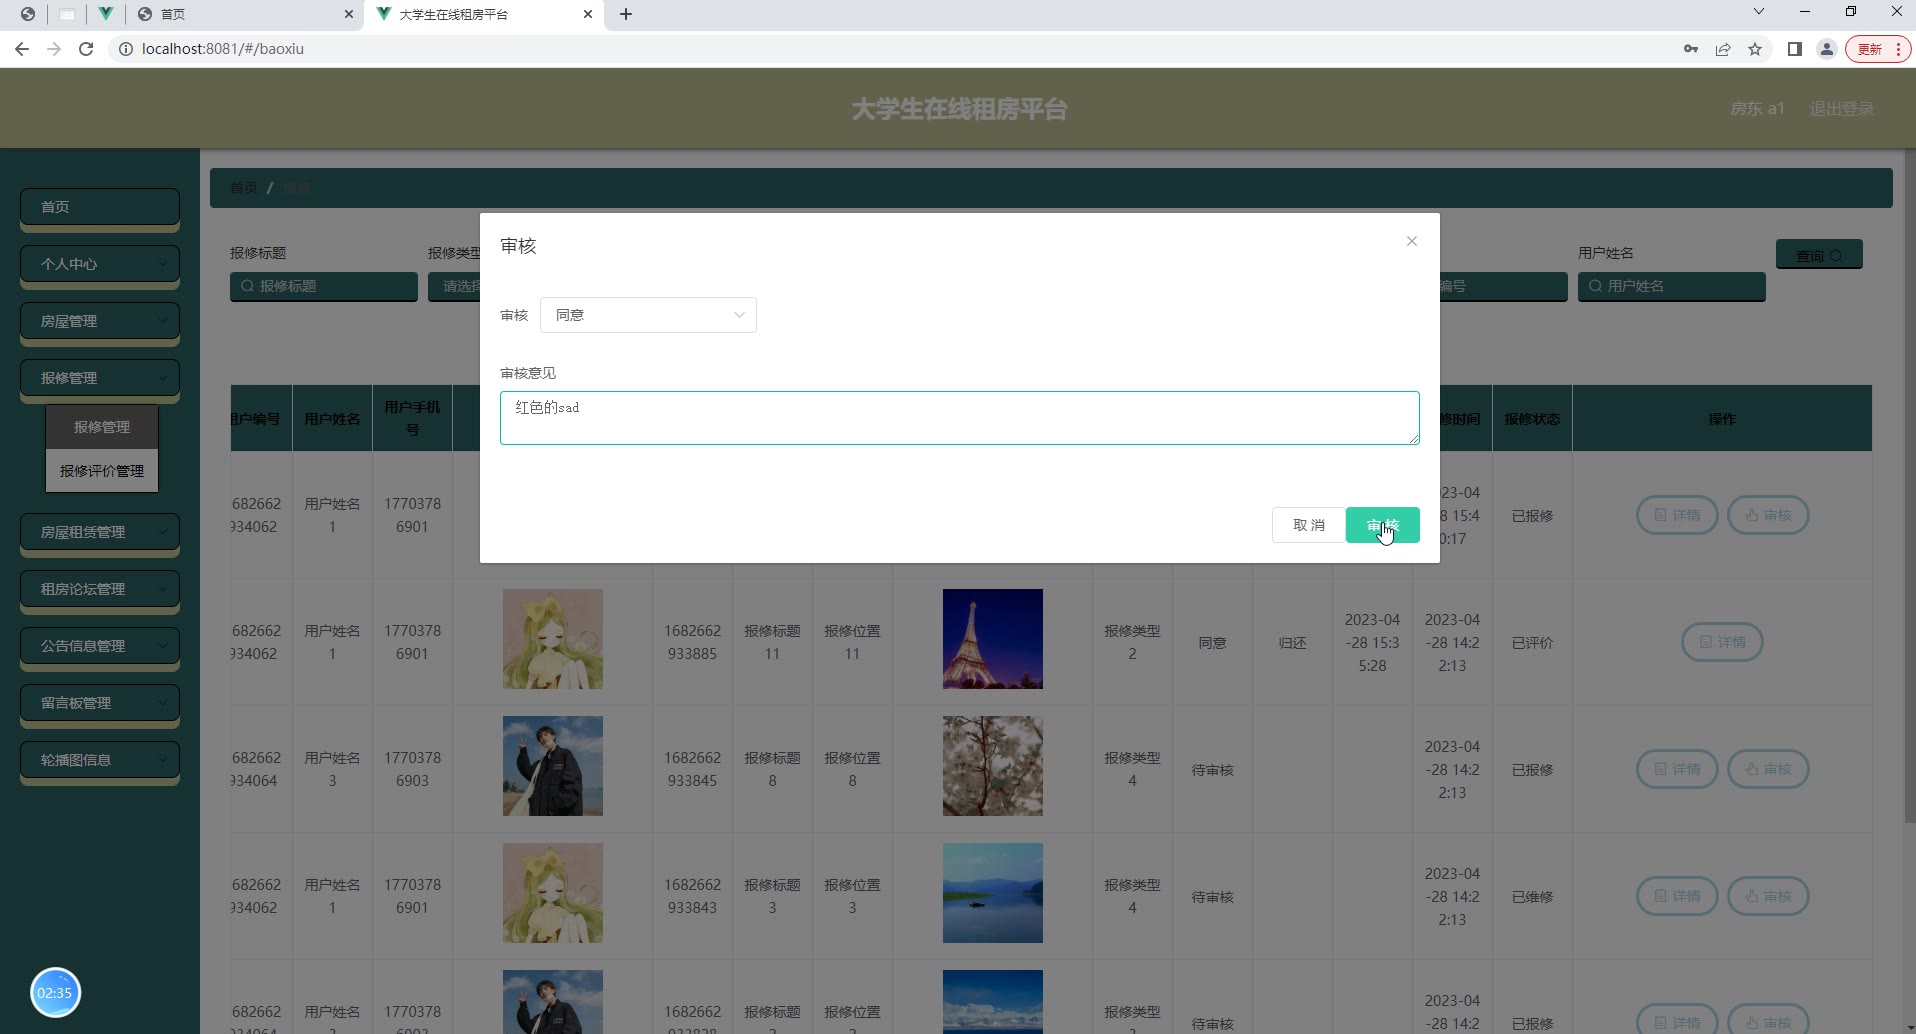Click the 取消 button in dialog

click(1308, 525)
